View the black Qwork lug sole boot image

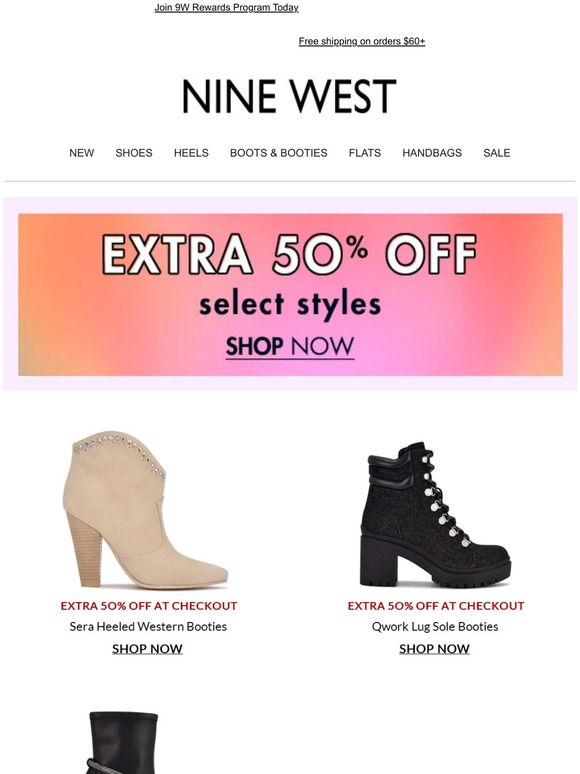435,513
